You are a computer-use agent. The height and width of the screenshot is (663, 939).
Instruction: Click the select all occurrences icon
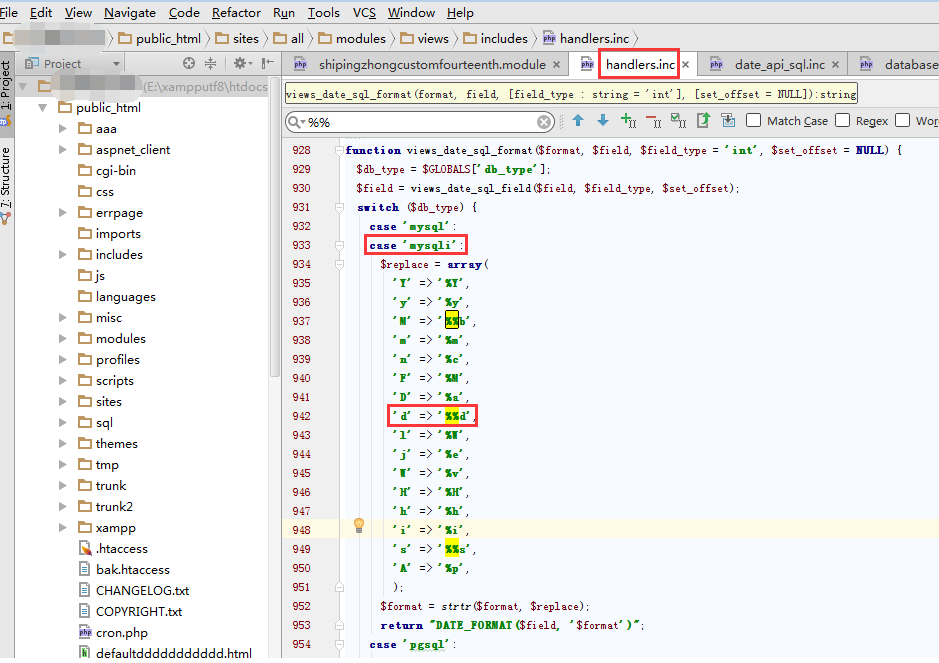click(x=678, y=120)
